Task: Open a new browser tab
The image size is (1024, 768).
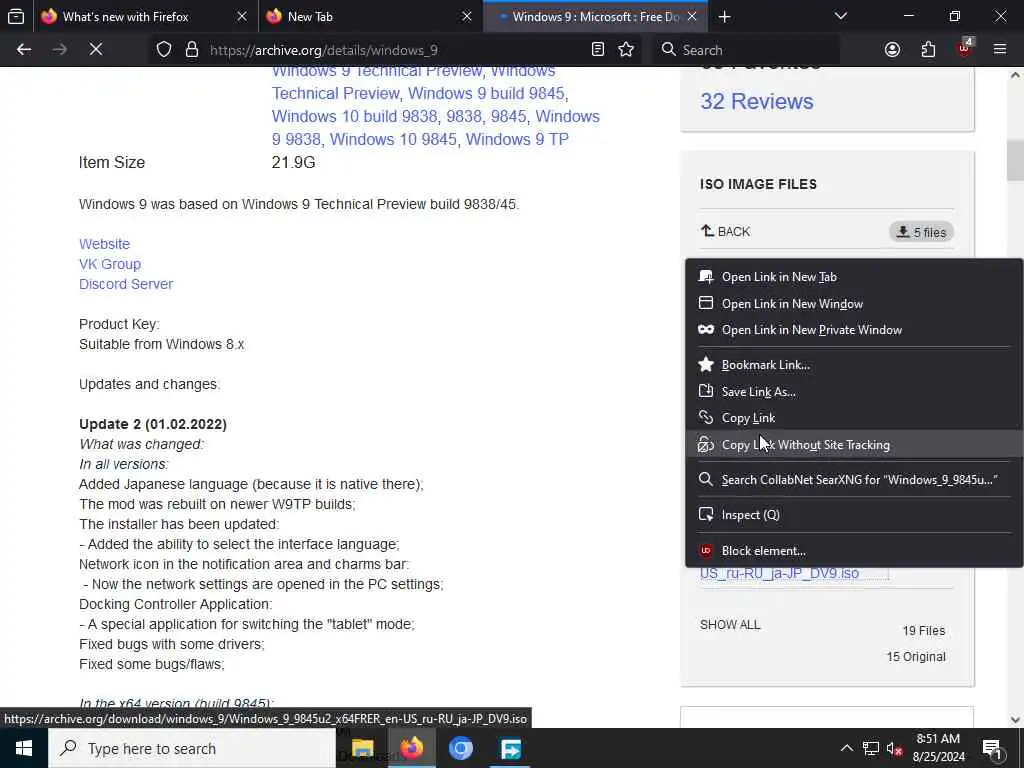Action: pyautogui.click(x=724, y=16)
